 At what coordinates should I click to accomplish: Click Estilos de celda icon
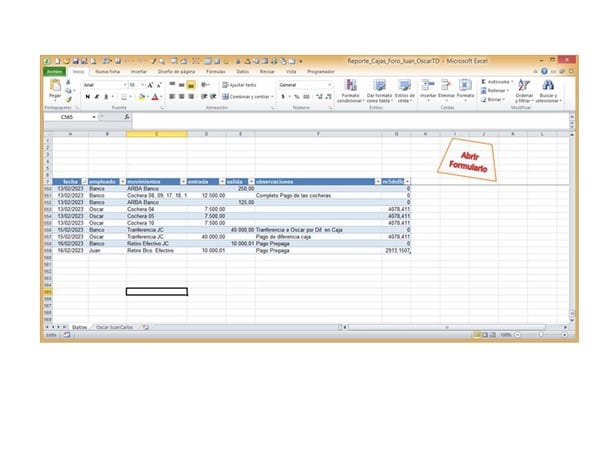coord(404,85)
